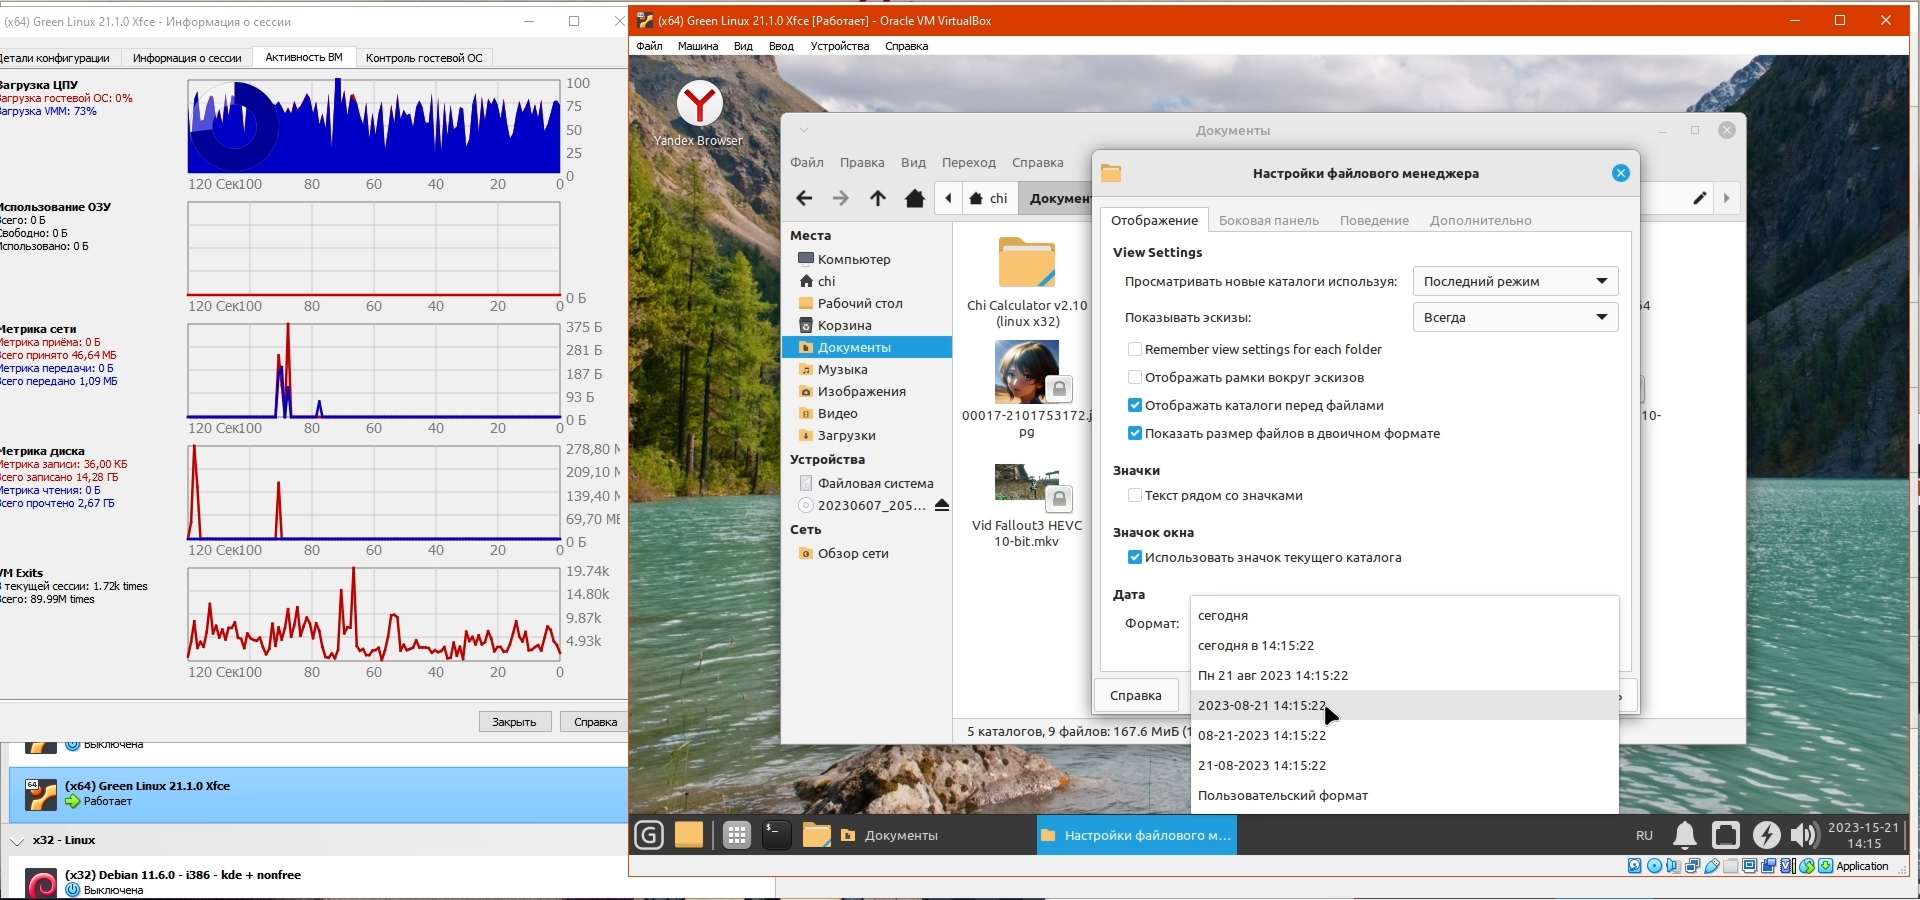
Task: Open the app grid launcher in taskbar
Action: 737,835
